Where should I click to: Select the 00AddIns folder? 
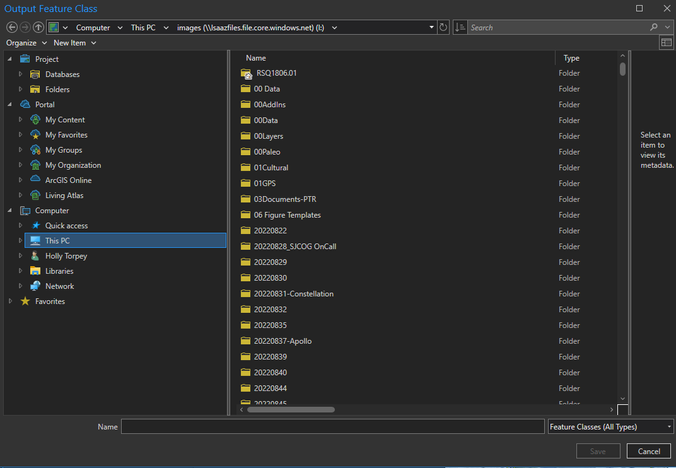tap(269, 104)
